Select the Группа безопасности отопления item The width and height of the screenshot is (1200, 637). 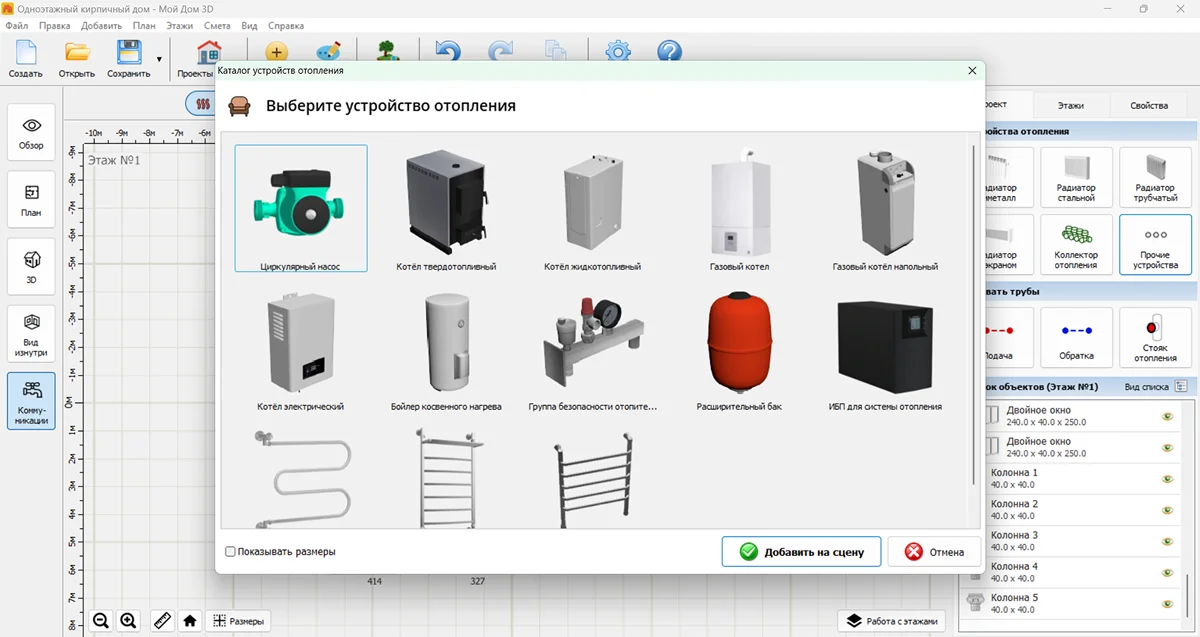(592, 348)
